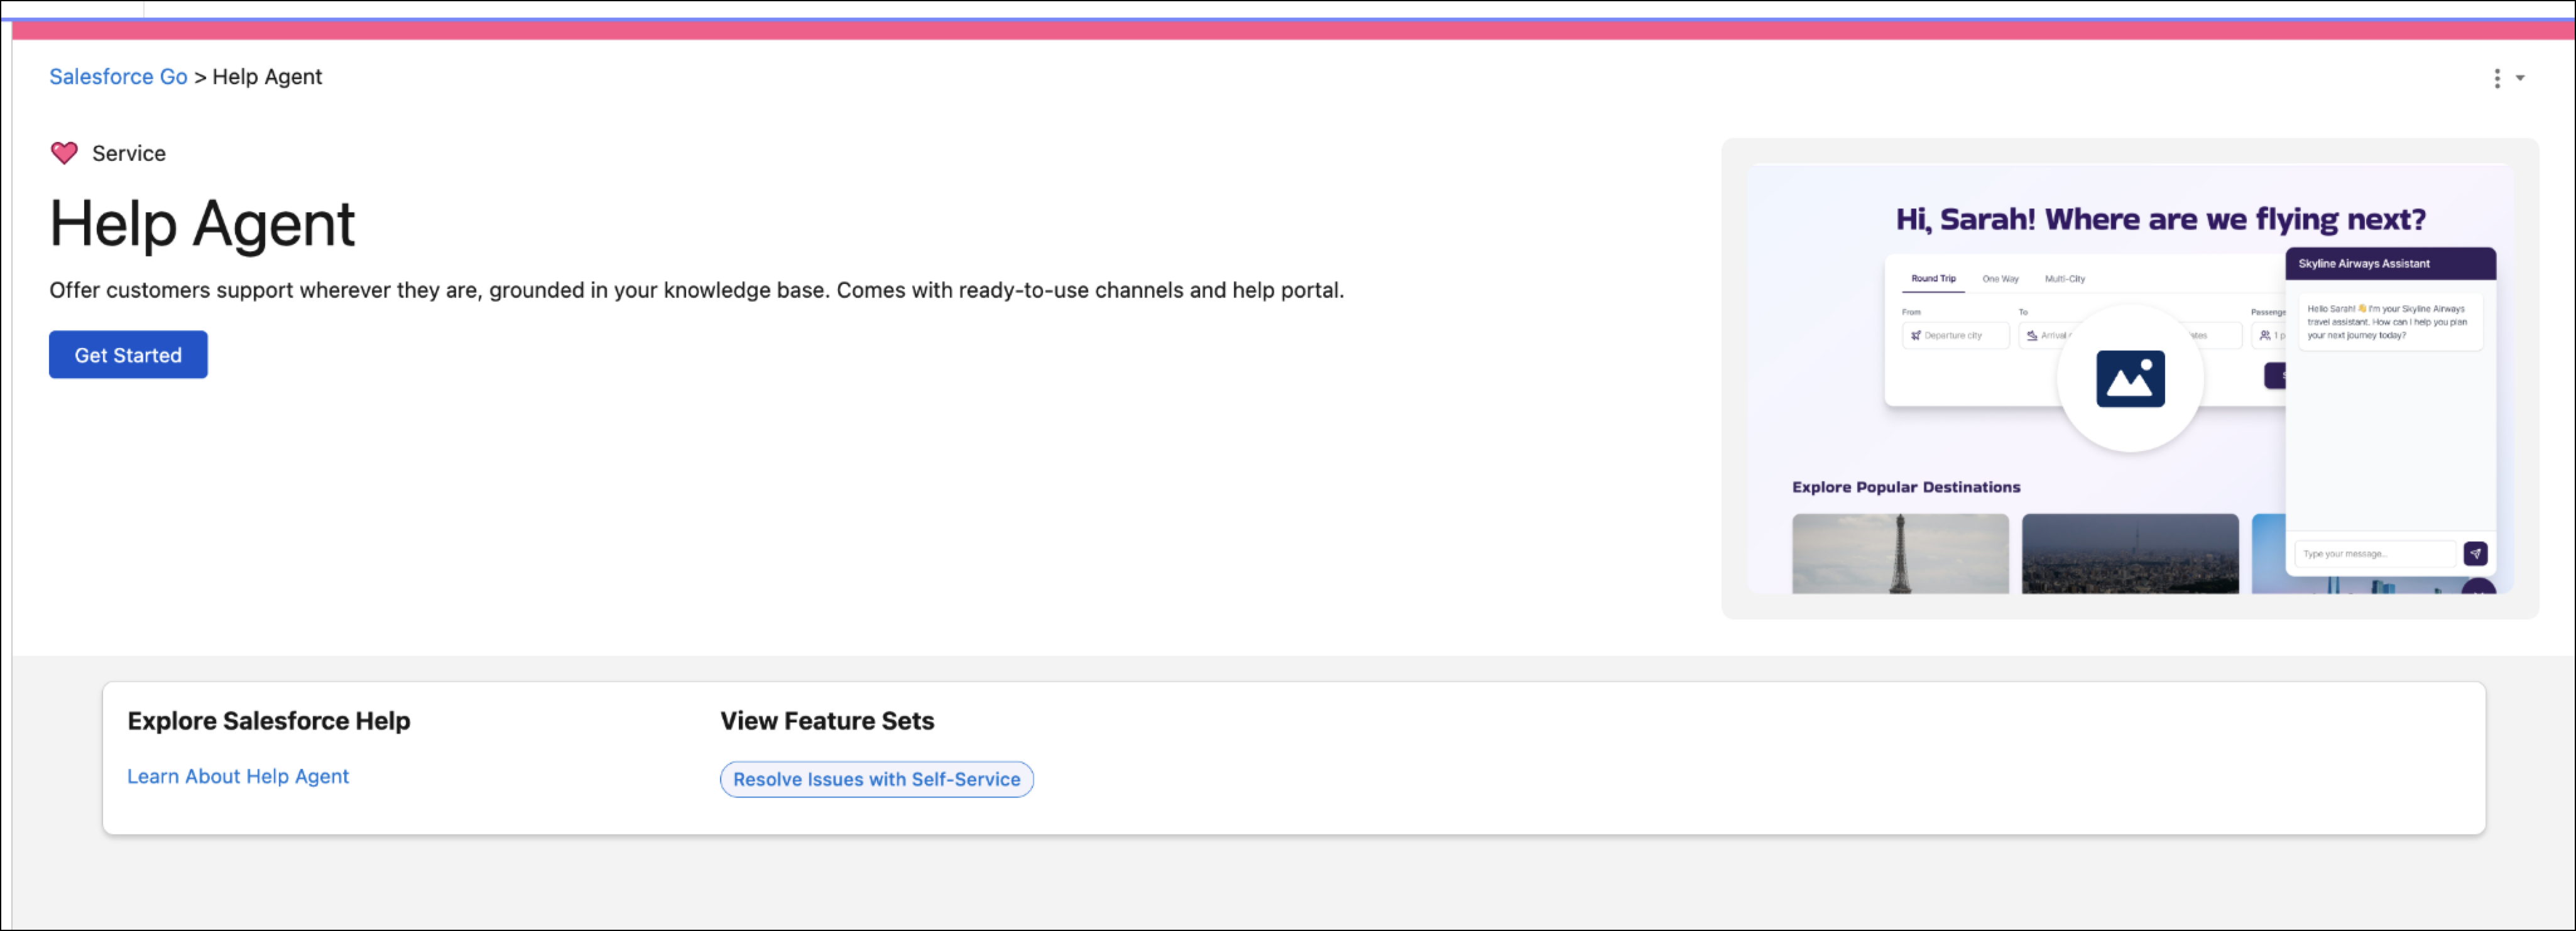The width and height of the screenshot is (2576, 931).
Task: Select Resolve Issues with Self-Service feature set
Action: [877, 780]
